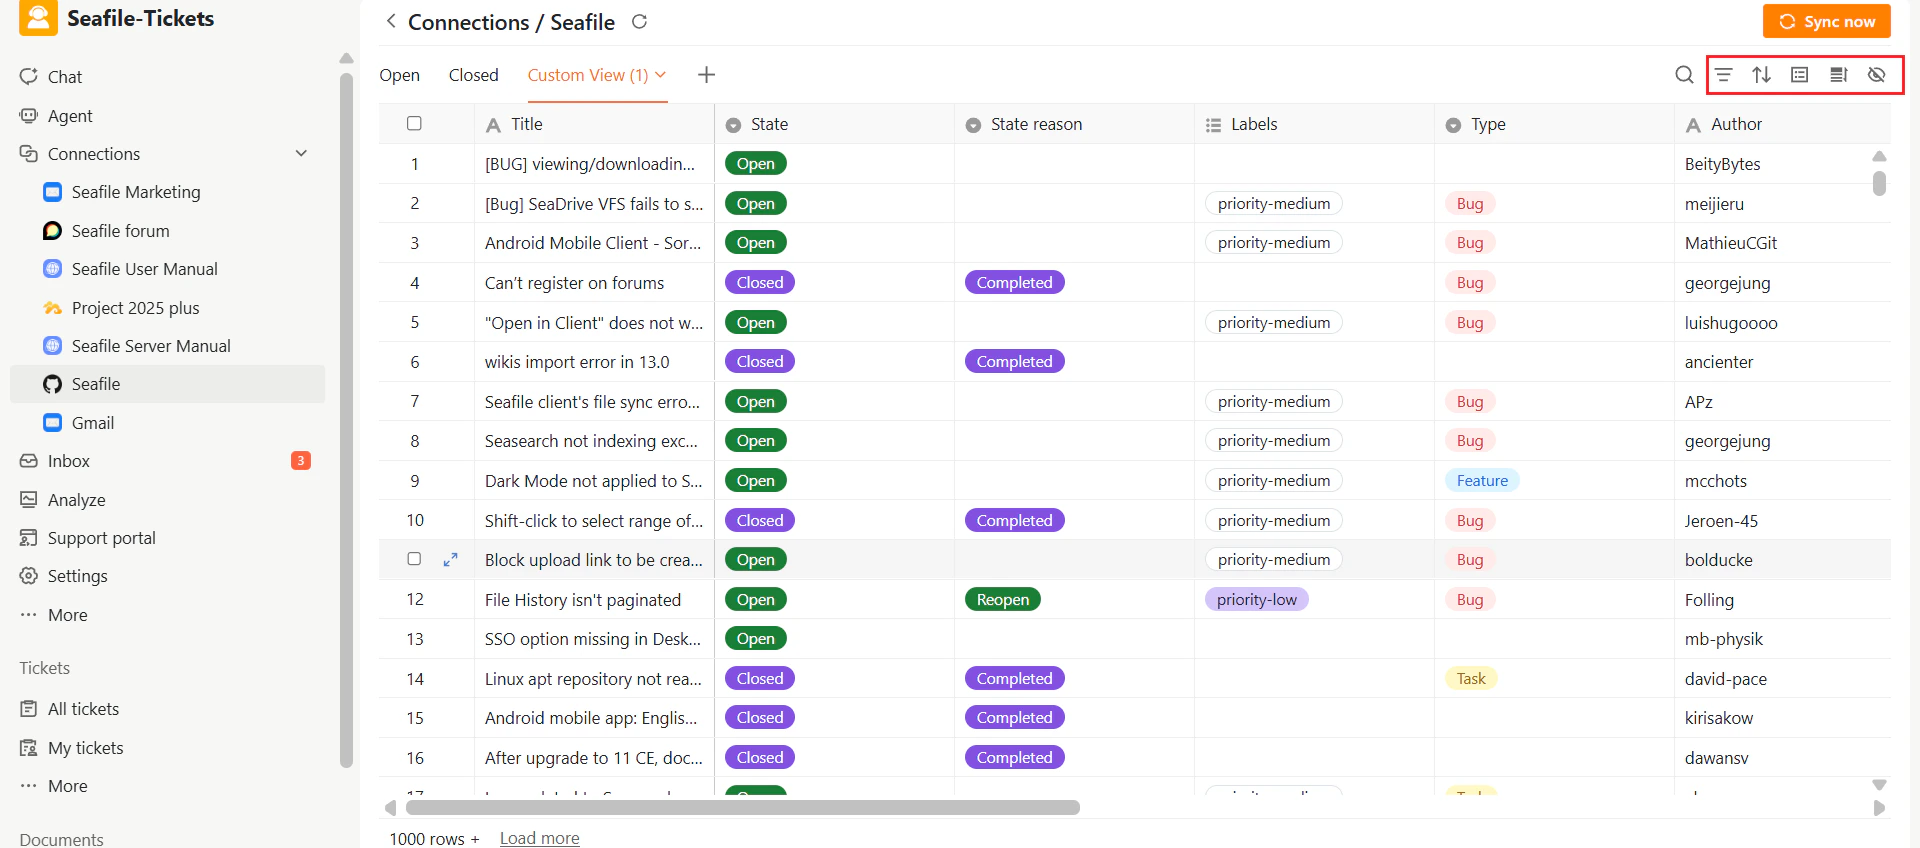Click the Author column header
1920x848 pixels.
click(x=1782, y=124)
